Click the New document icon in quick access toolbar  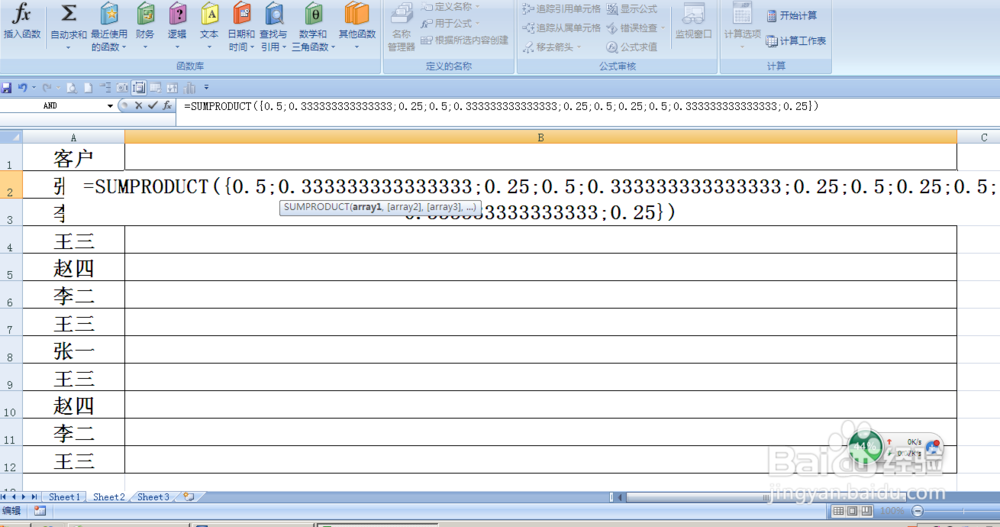coord(88,87)
